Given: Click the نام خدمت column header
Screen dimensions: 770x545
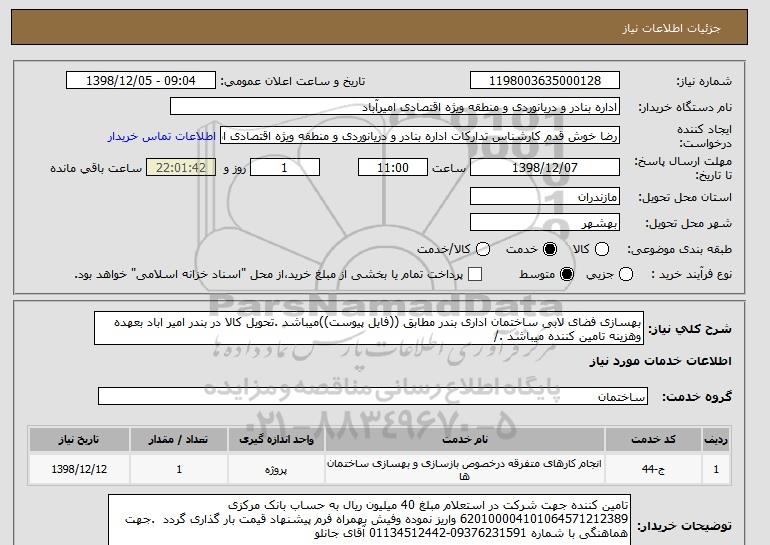Looking at the screenshot, I should pyautogui.click(x=465, y=439).
